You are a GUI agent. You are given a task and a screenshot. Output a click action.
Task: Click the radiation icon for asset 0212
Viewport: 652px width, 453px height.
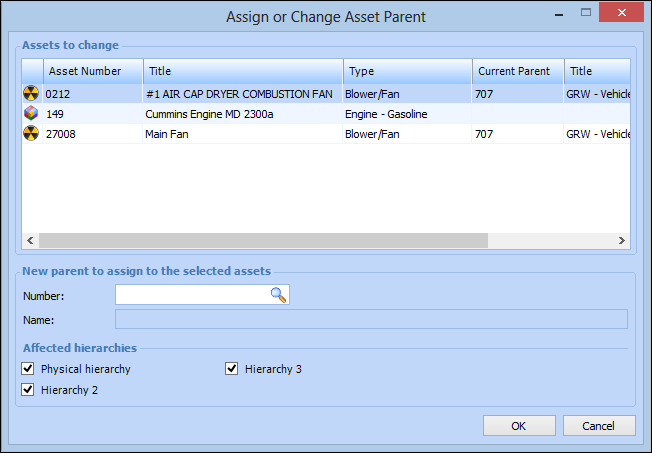pyautogui.click(x=32, y=93)
